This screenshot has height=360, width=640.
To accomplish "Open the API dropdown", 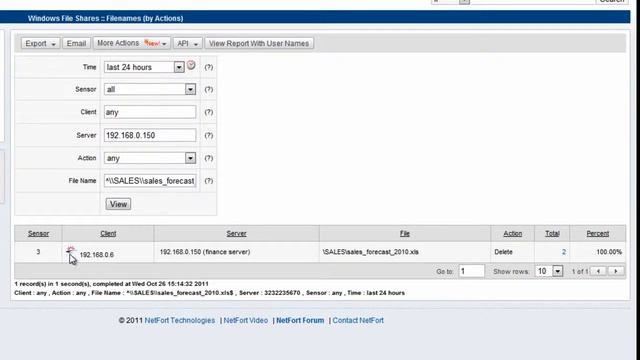I will coord(187,43).
